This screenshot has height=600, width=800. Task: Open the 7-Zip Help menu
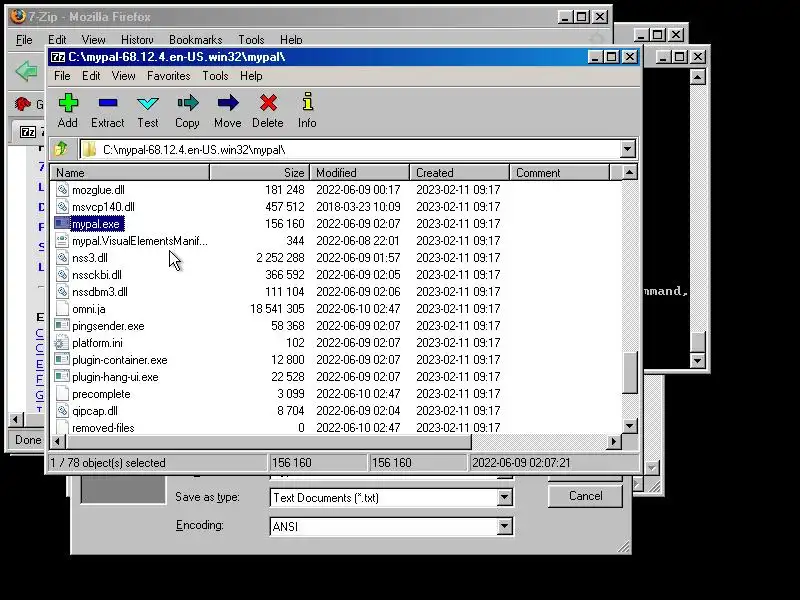(x=251, y=76)
